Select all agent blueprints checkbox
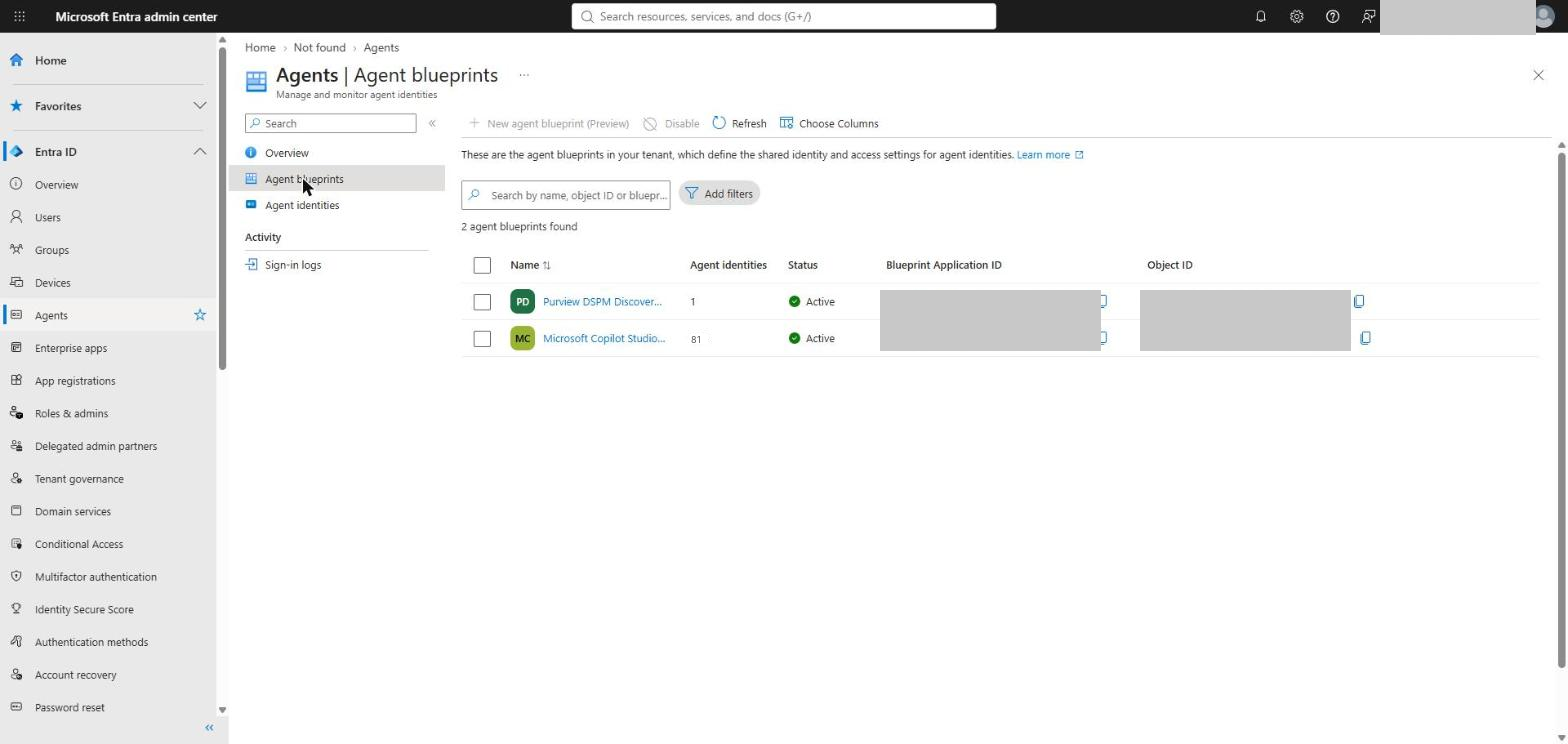The image size is (1568, 744). click(x=482, y=265)
